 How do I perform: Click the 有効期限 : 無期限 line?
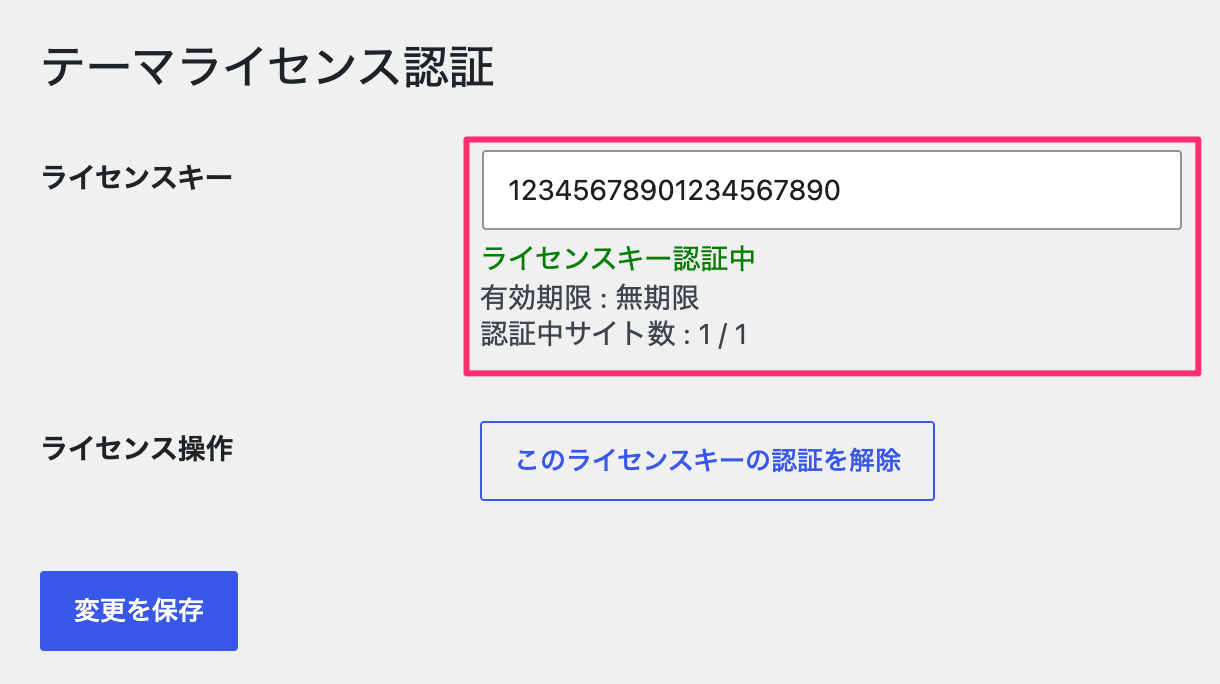coord(590,298)
